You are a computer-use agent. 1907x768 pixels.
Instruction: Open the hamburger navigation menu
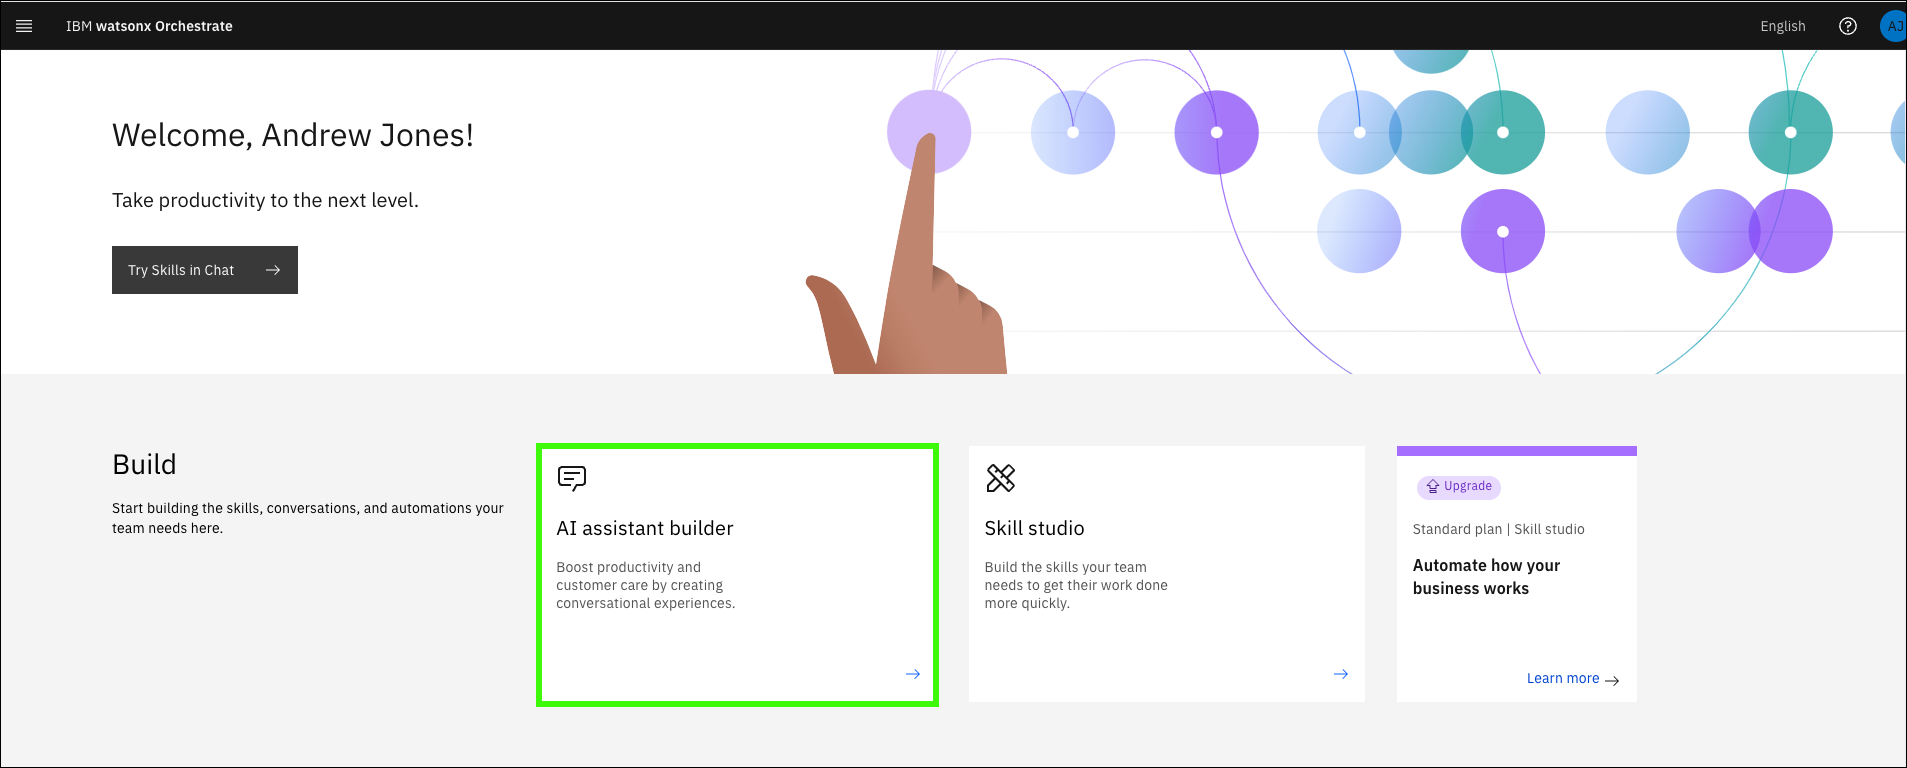point(24,26)
